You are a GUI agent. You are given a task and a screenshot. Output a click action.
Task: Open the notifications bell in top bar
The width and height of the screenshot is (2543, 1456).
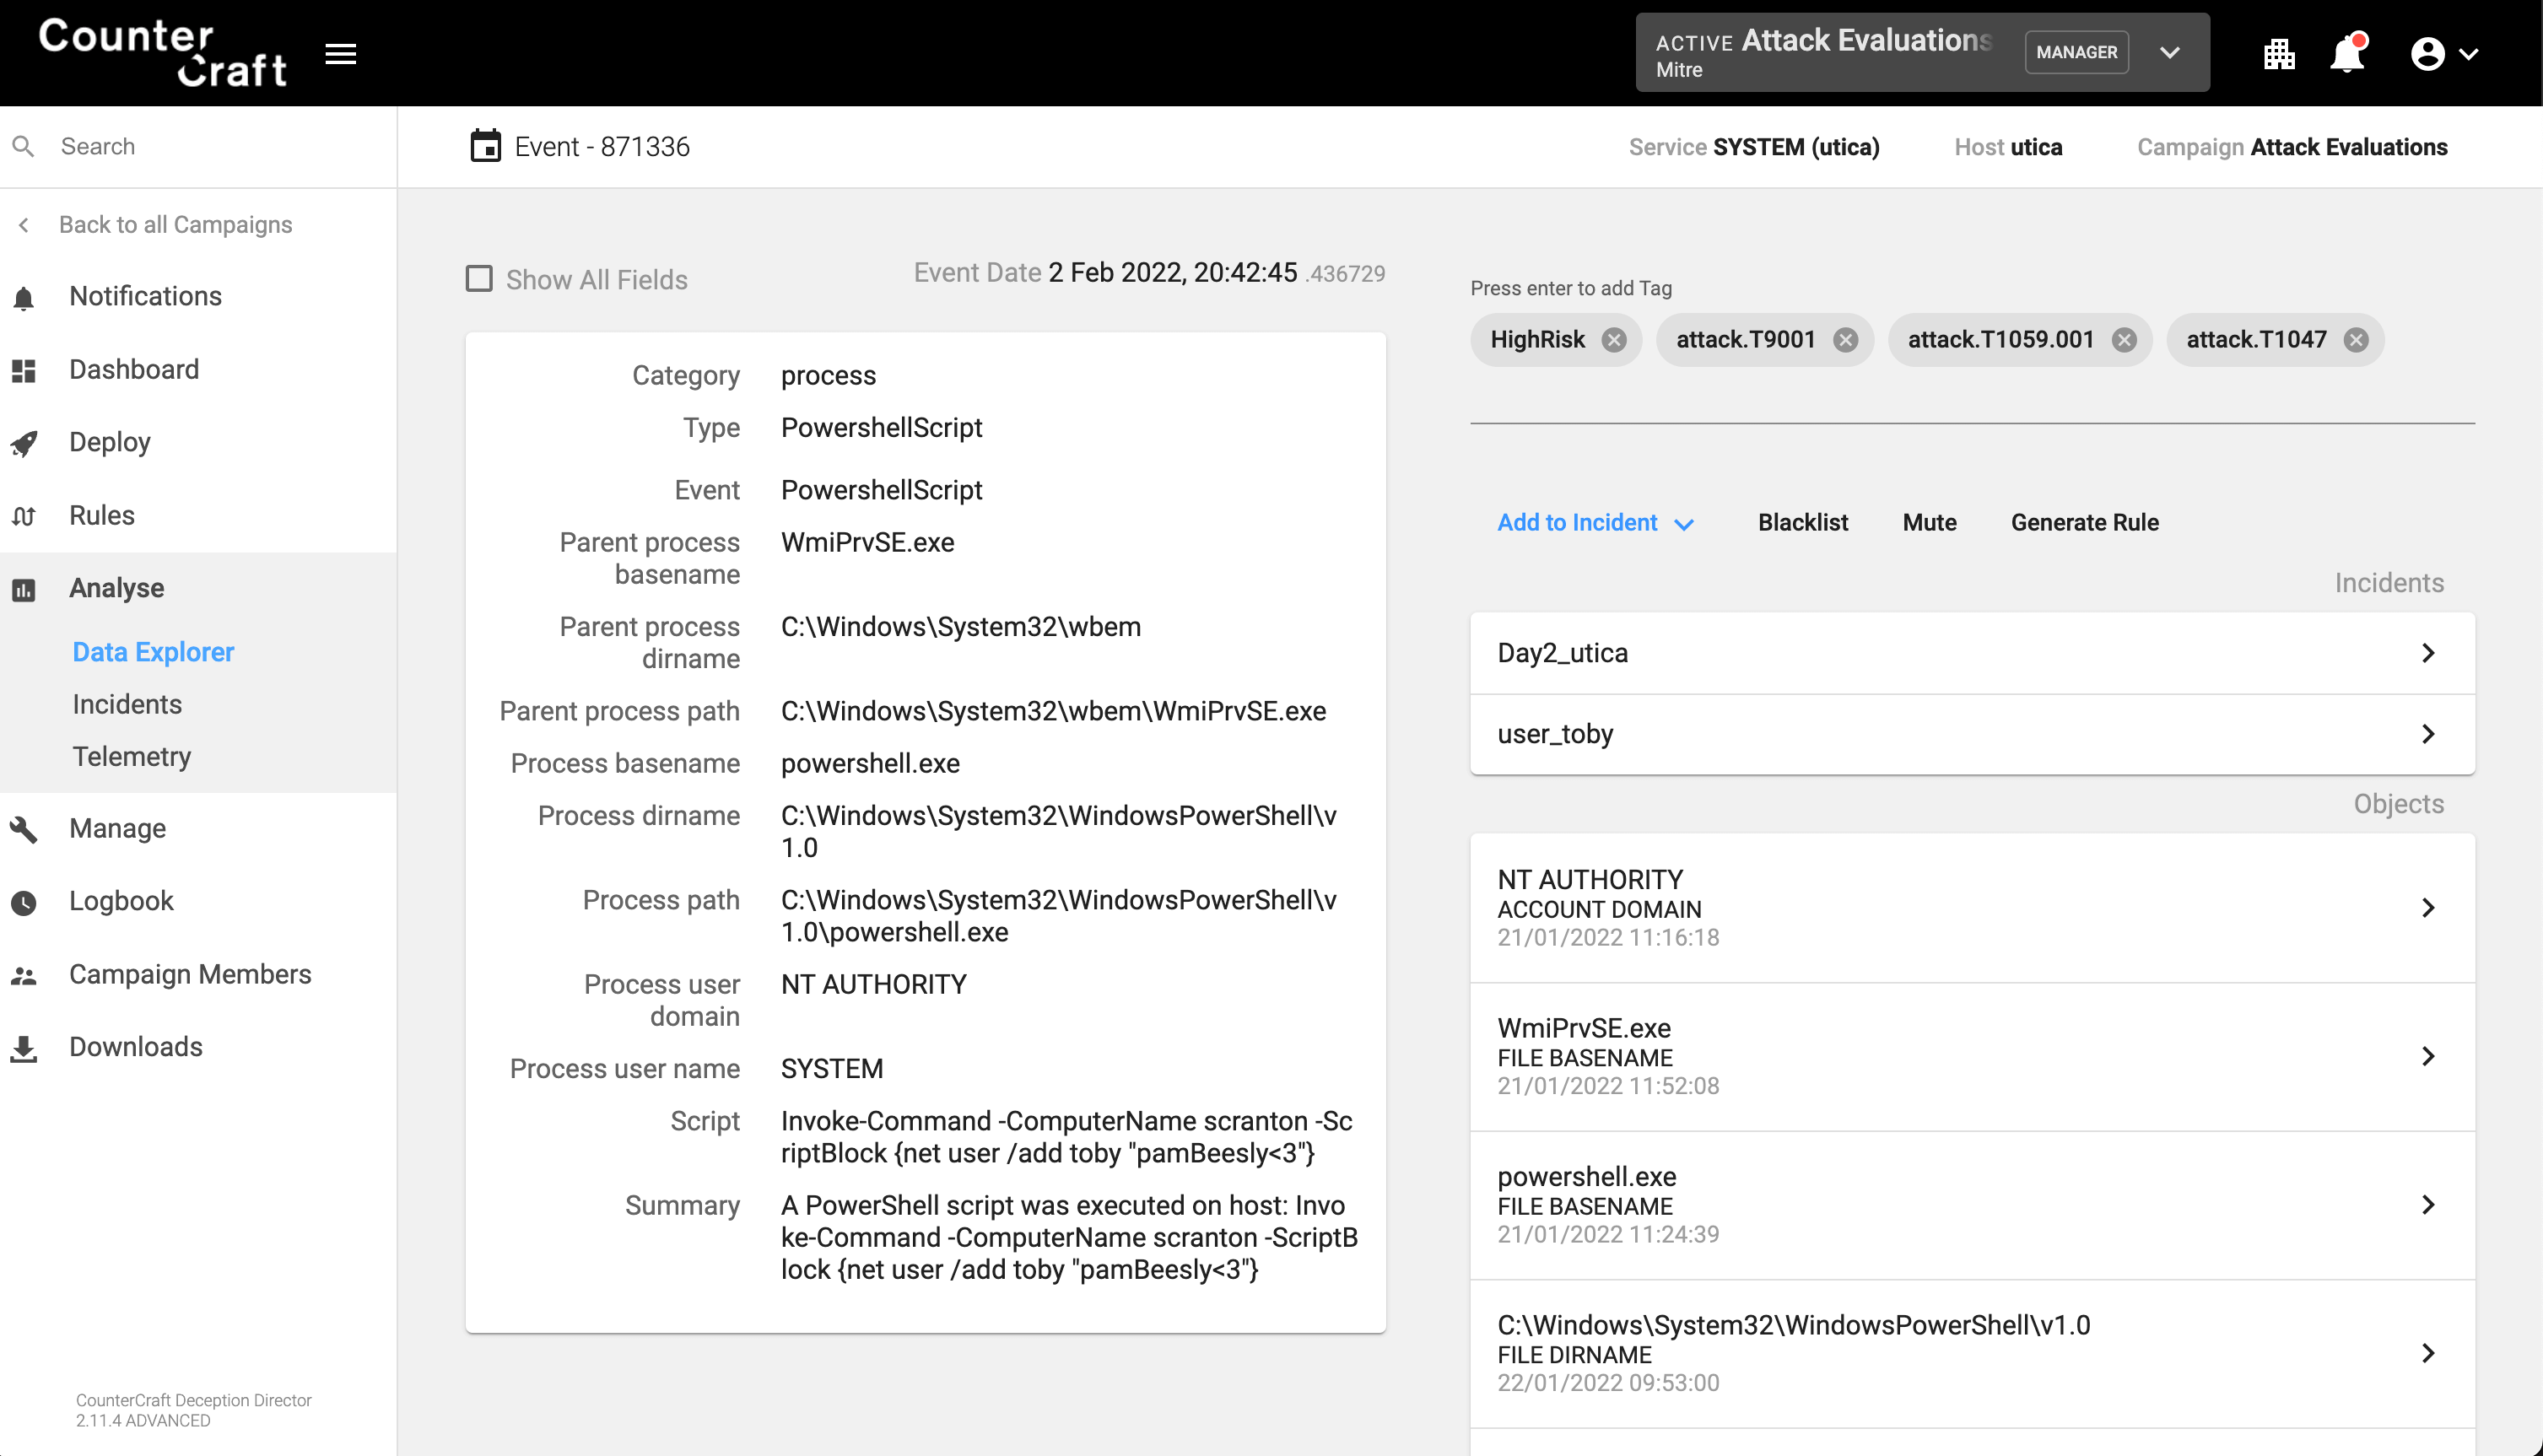point(2347,53)
